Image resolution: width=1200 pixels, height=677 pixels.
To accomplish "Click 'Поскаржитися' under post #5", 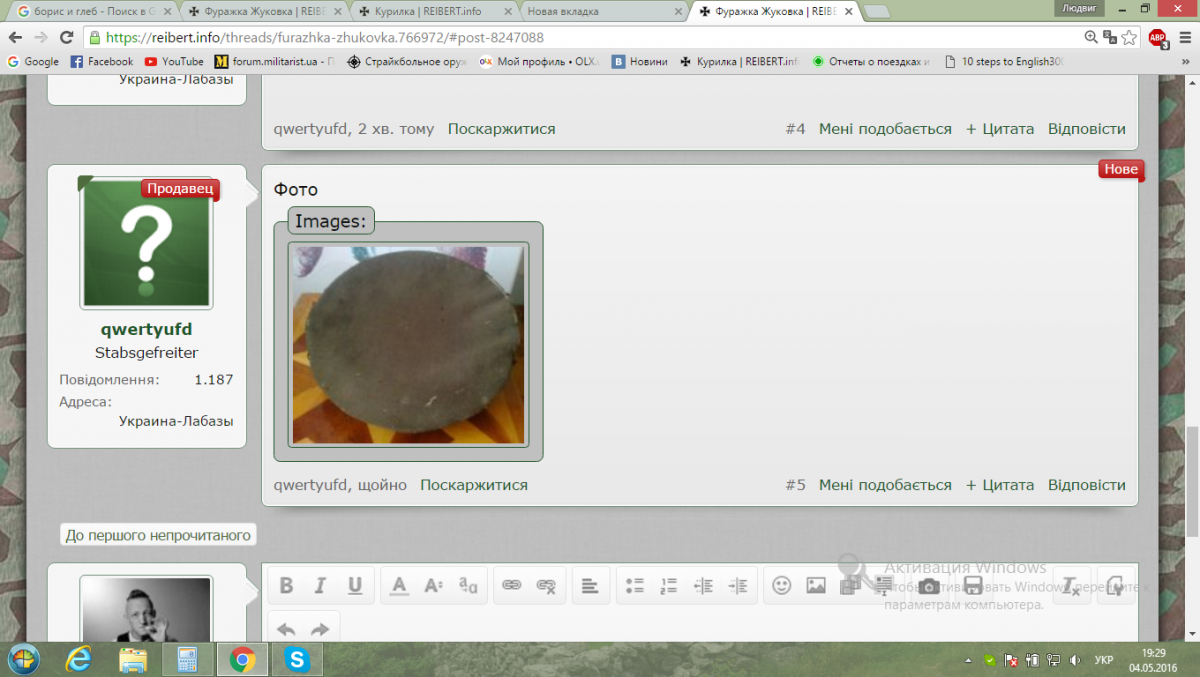I will click(x=474, y=485).
